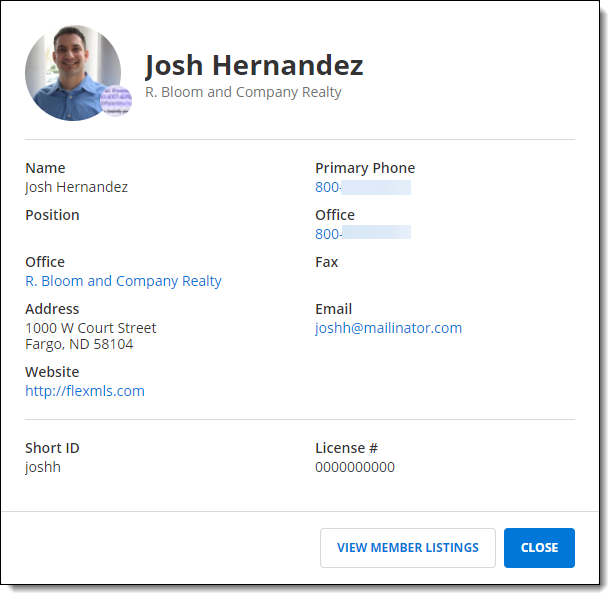
Task: Email joshh@mailinator.com
Action: pos(388,328)
